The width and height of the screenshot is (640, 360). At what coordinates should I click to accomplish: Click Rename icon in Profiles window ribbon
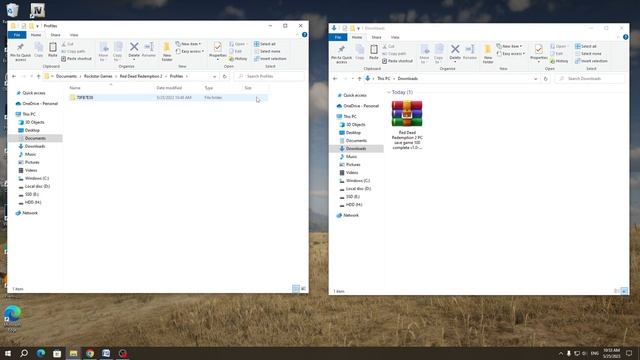(x=149, y=50)
